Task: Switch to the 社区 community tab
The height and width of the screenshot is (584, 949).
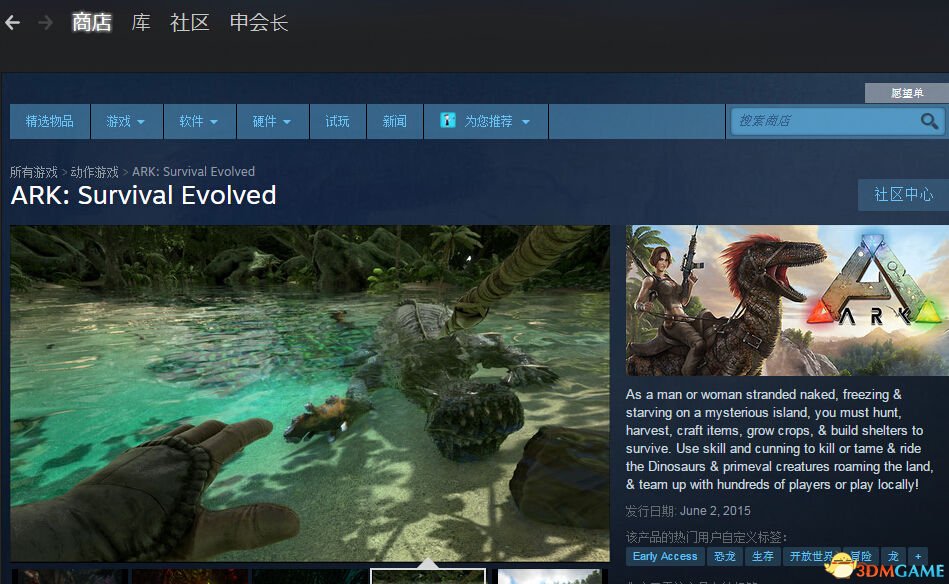Action: tap(189, 22)
